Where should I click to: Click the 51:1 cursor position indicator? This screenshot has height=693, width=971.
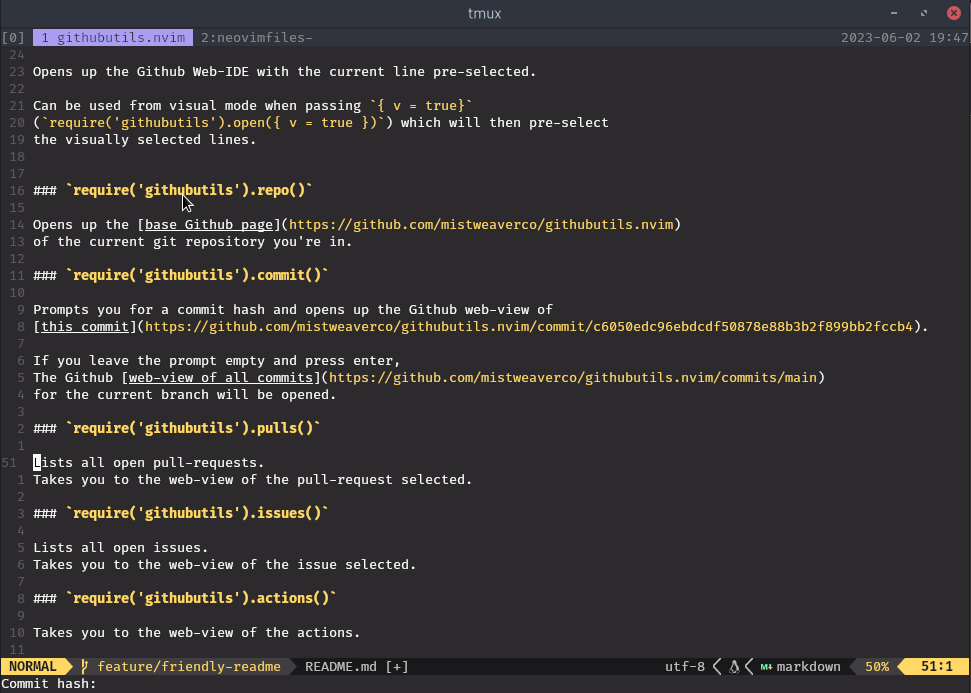pos(936,666)
